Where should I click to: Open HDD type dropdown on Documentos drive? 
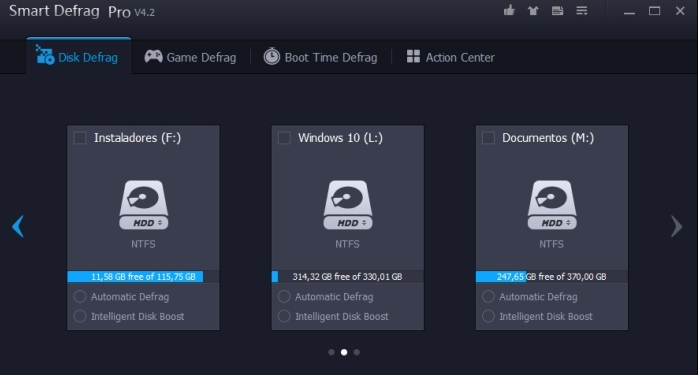[x=568, y=223]
